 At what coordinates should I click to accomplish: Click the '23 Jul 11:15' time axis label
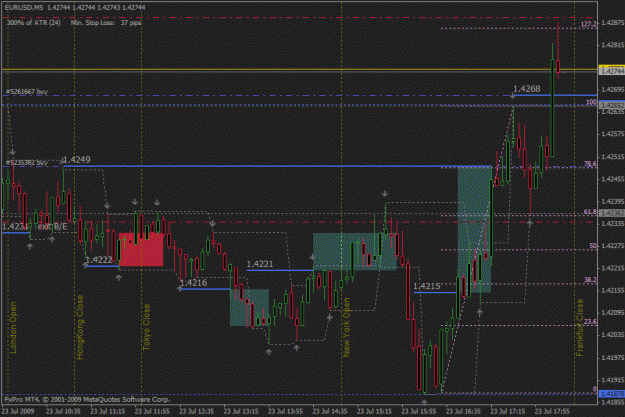click(108, 411)
